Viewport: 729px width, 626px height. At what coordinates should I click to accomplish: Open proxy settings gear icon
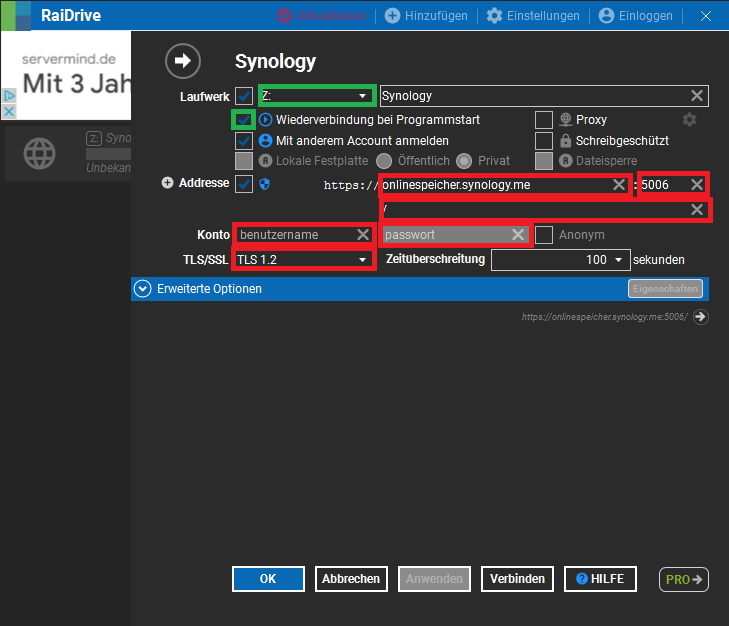tap(689, 120)
